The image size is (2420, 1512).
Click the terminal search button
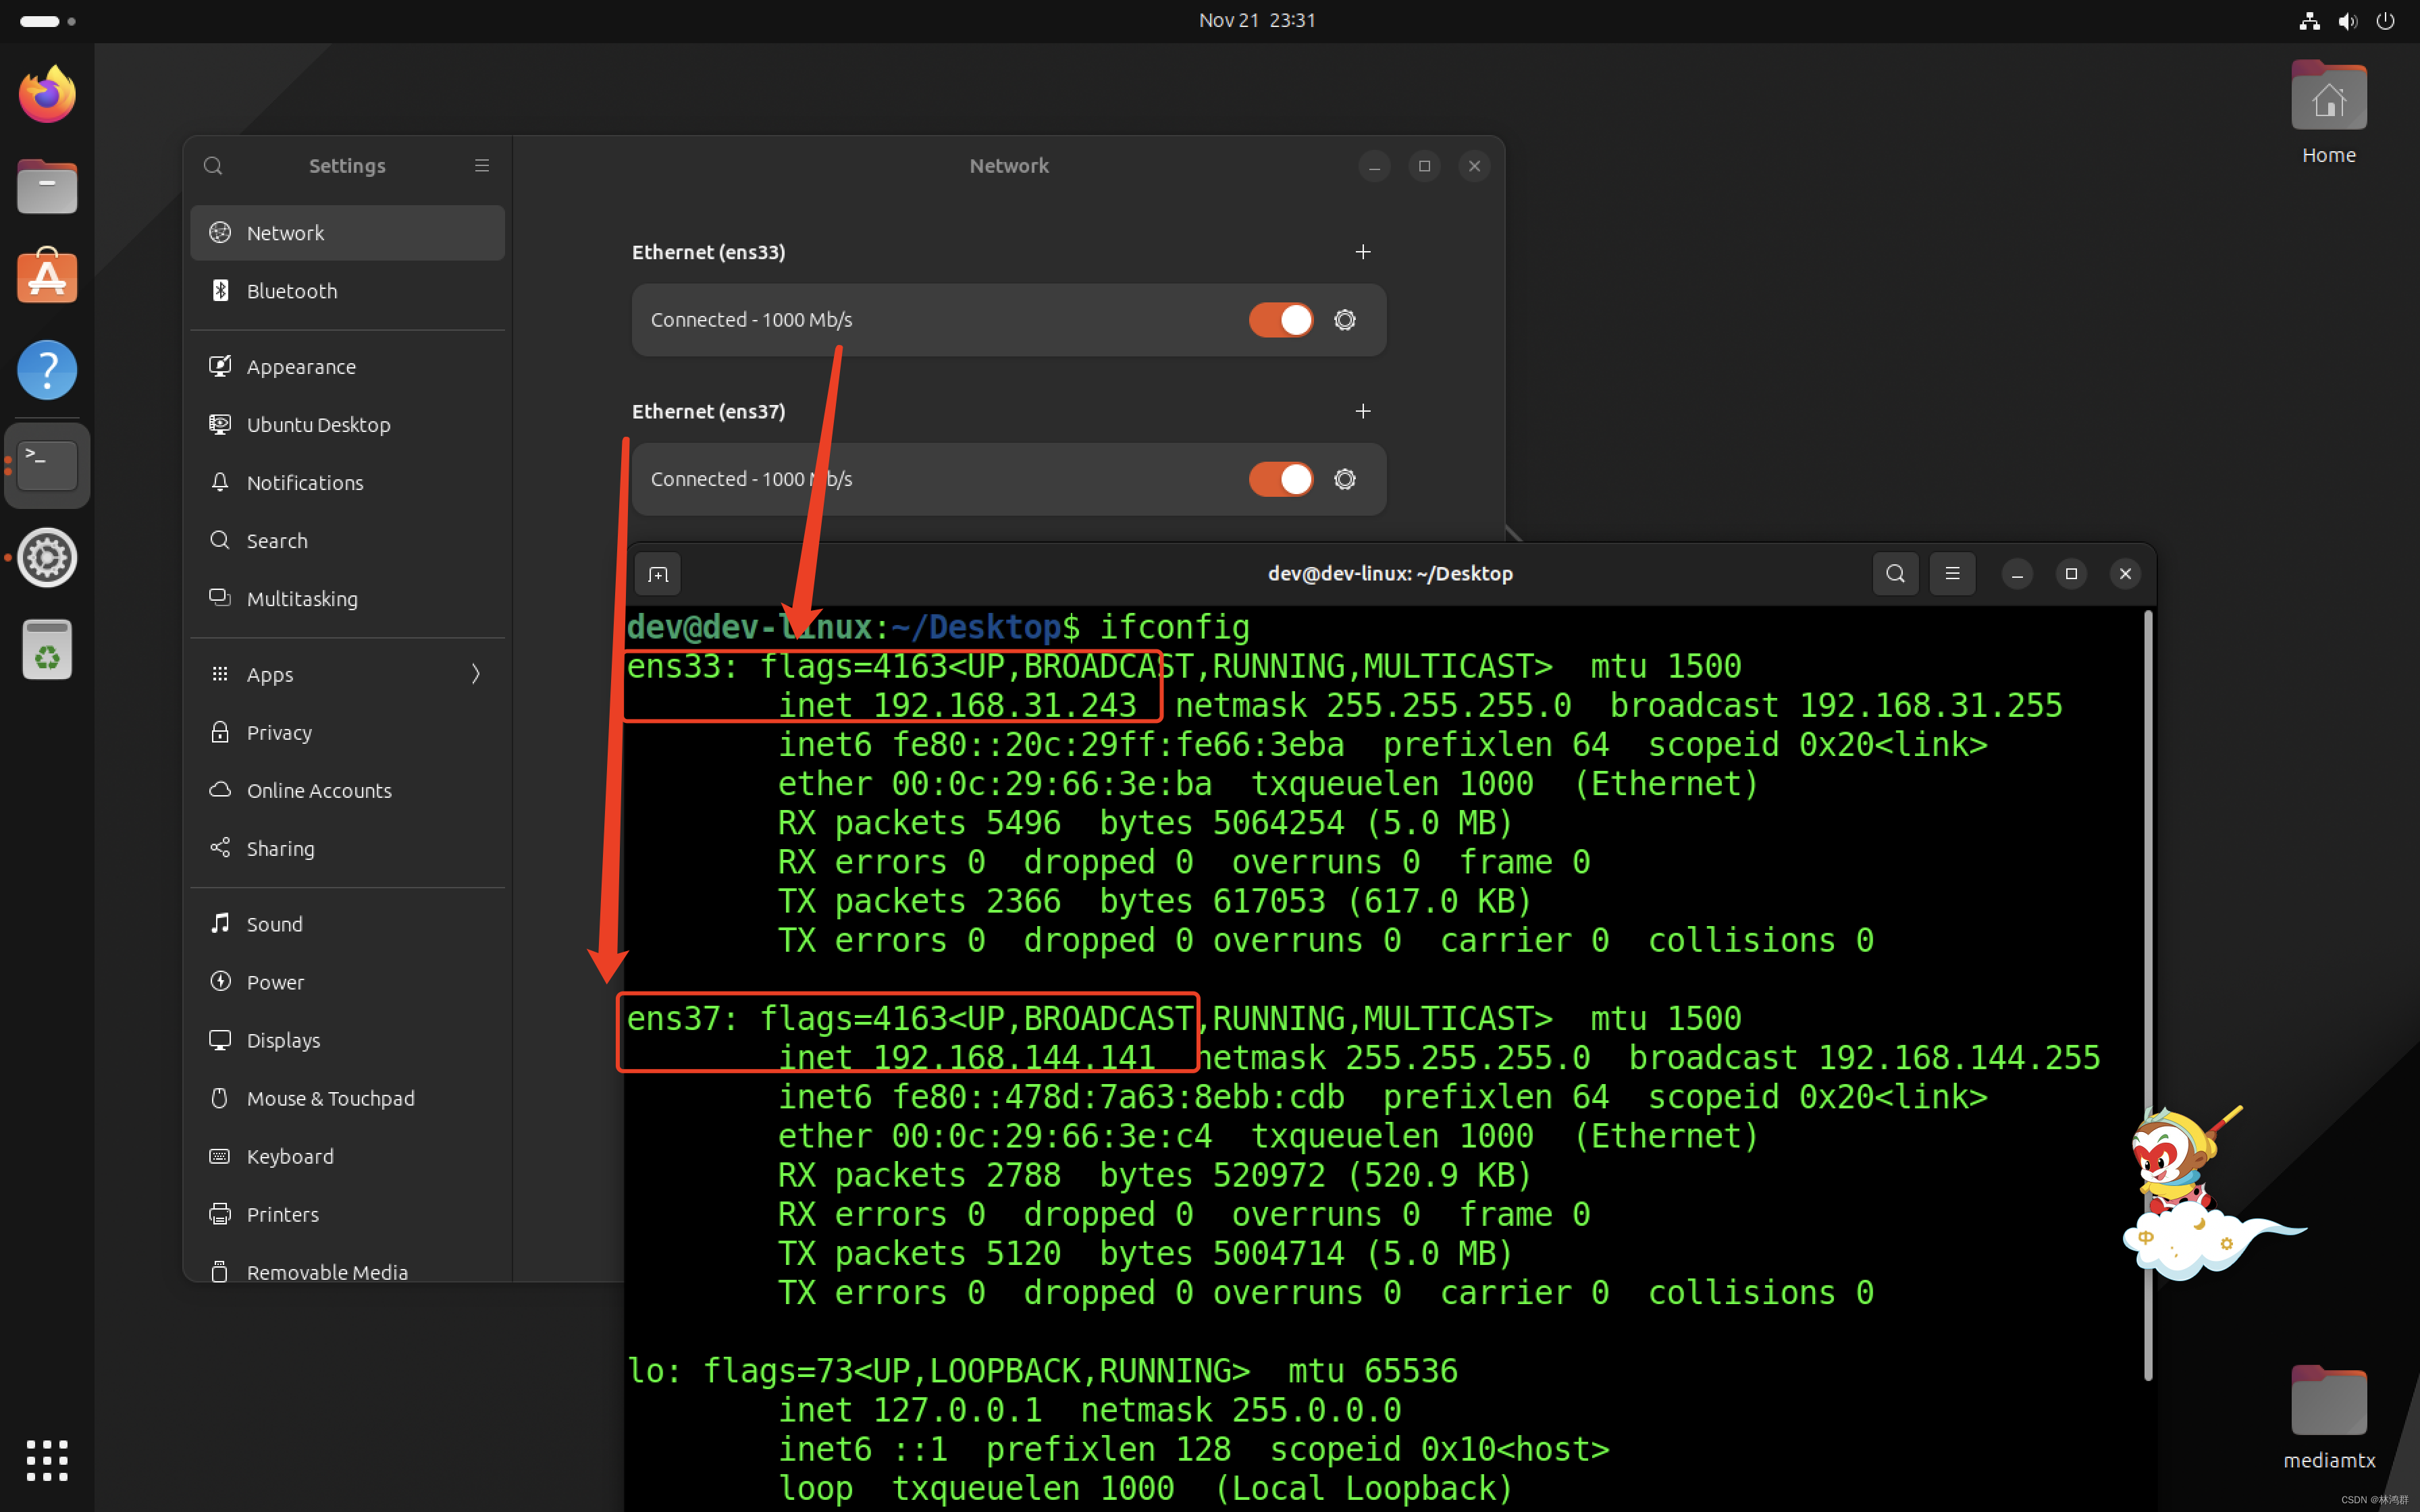coord(1895,574)
